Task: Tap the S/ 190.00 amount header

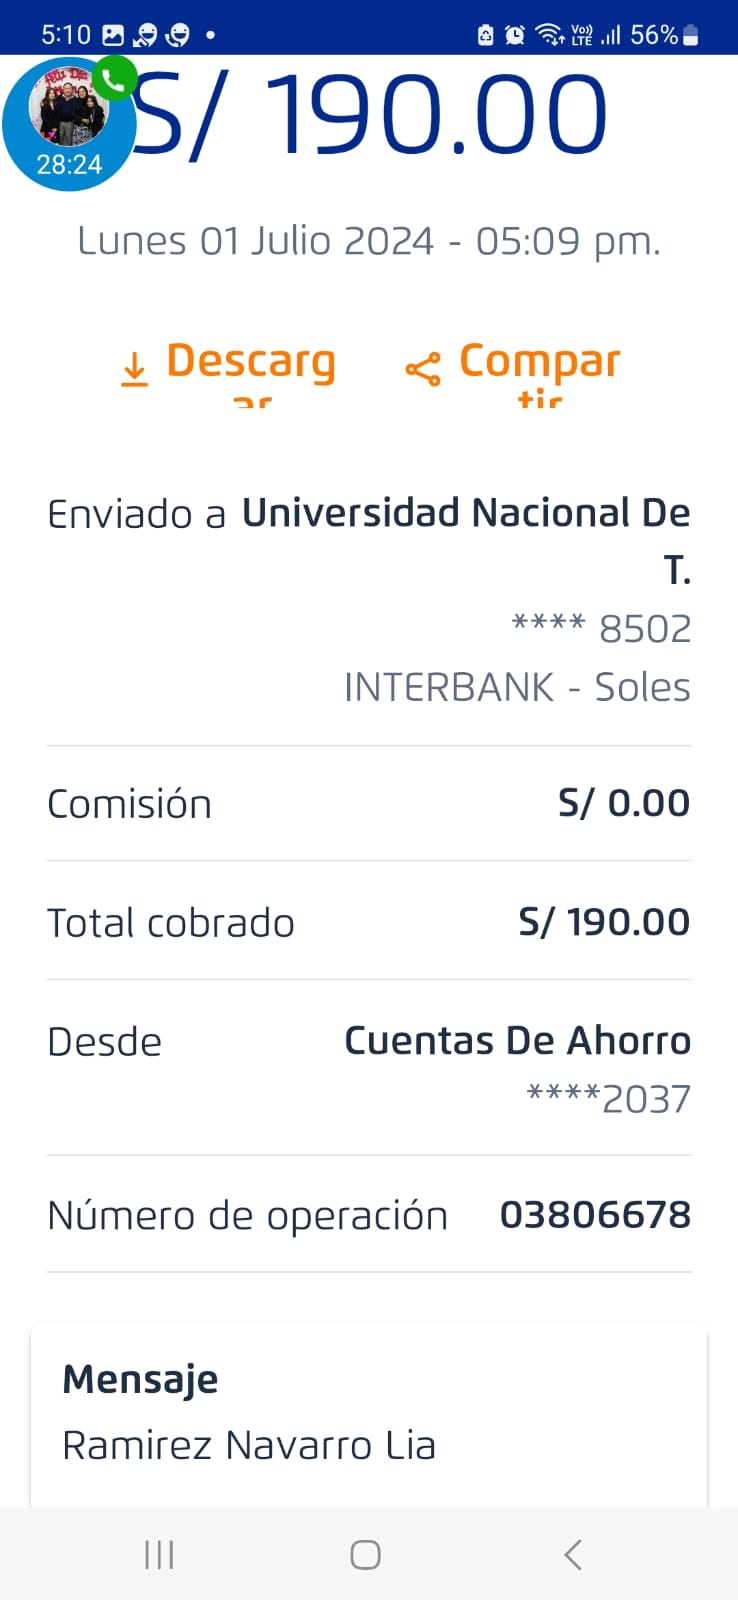Action: click(370, 116)
